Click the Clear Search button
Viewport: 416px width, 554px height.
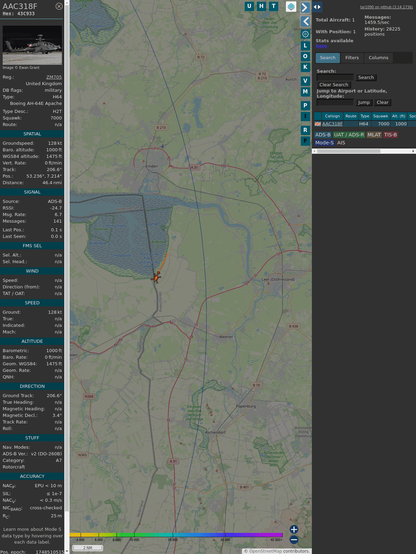click(x=334, y=85)
